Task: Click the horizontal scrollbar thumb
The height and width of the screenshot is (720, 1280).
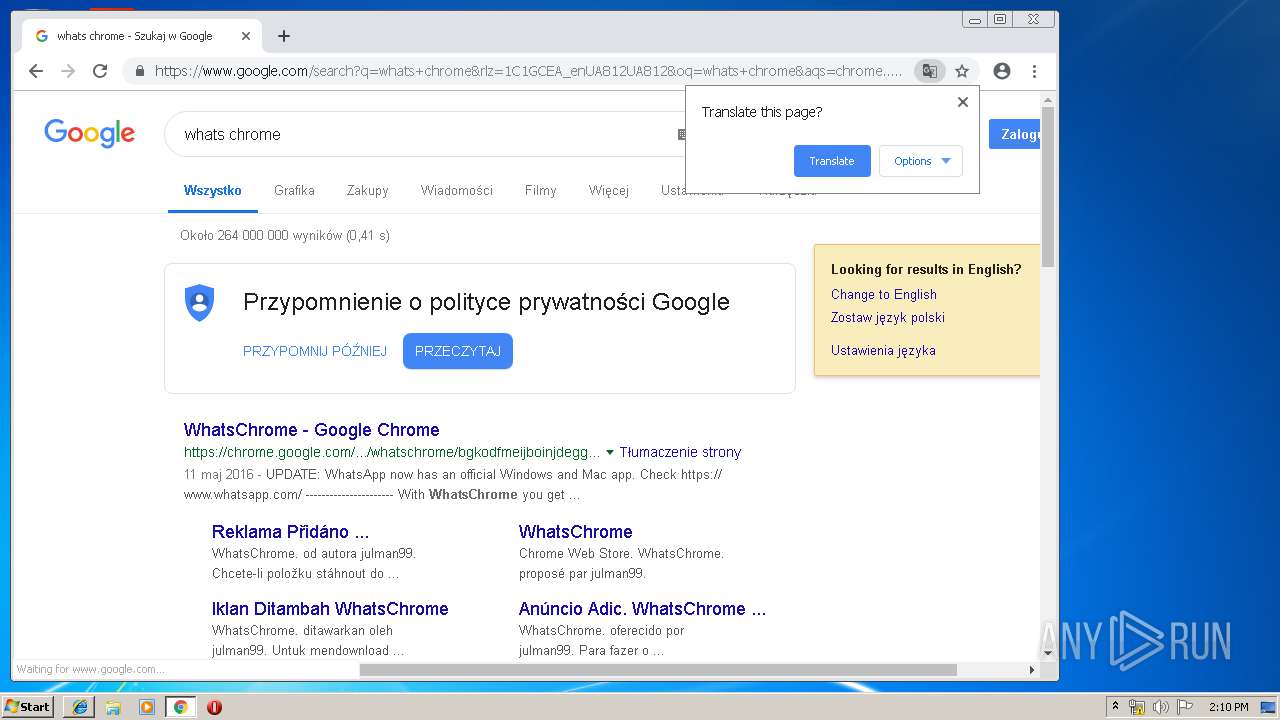Action: (x=658, y=670)
